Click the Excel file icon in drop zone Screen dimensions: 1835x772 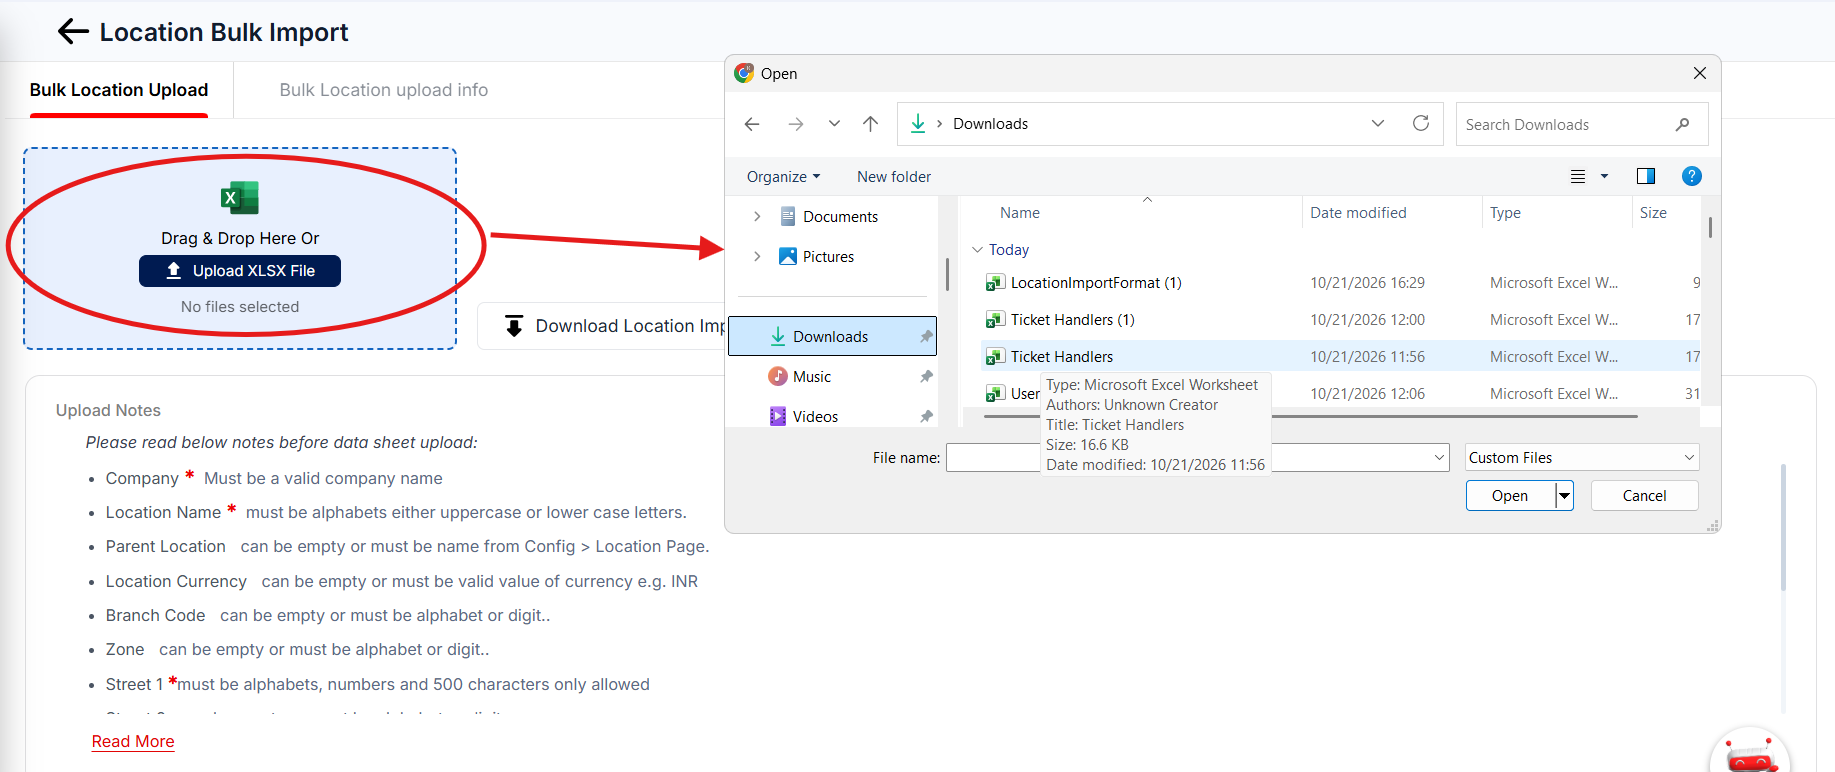tap(240, 198)
